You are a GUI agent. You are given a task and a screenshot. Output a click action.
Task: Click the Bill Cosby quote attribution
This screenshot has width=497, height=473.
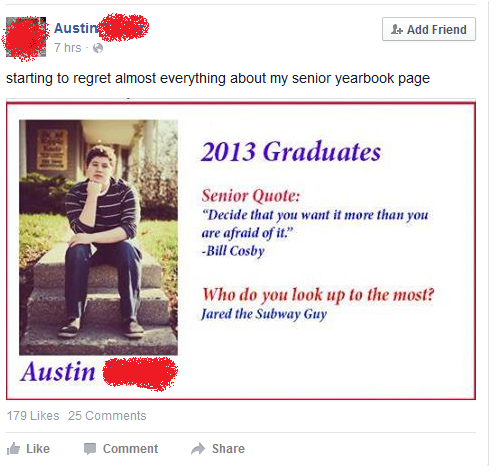[233, 251]
